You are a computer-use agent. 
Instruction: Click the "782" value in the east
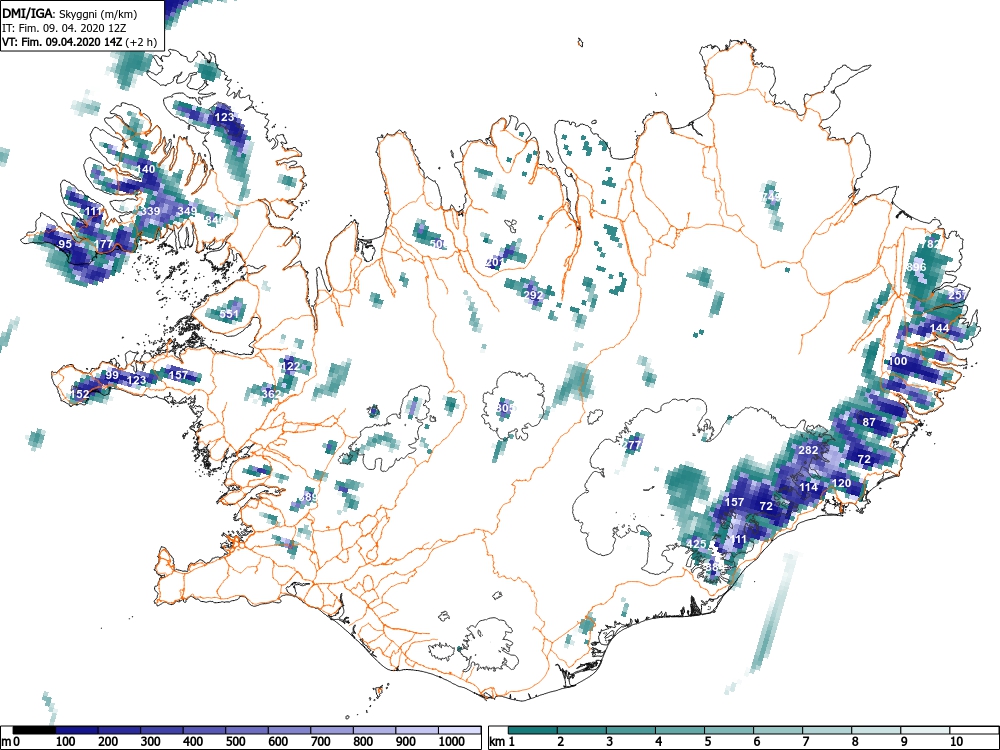[x=930, y=244]
